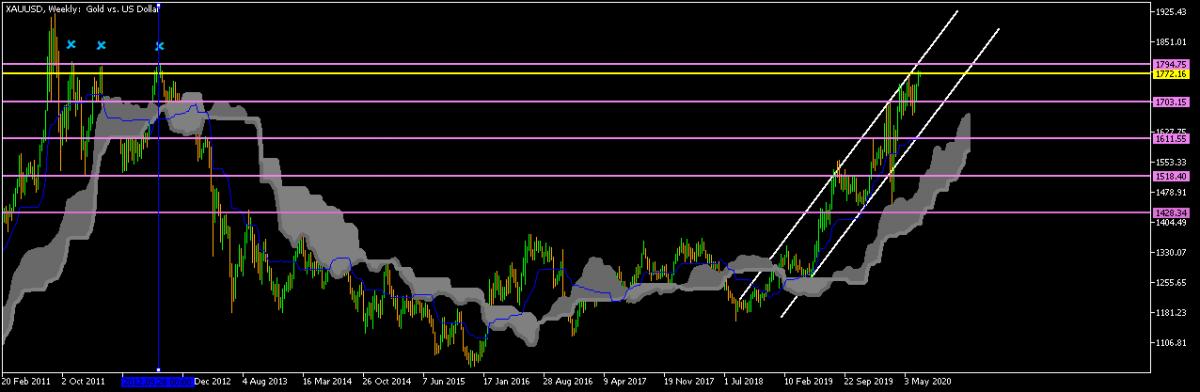
Task: Select the 1518.40 pink price label
Action: [1169, 176]
